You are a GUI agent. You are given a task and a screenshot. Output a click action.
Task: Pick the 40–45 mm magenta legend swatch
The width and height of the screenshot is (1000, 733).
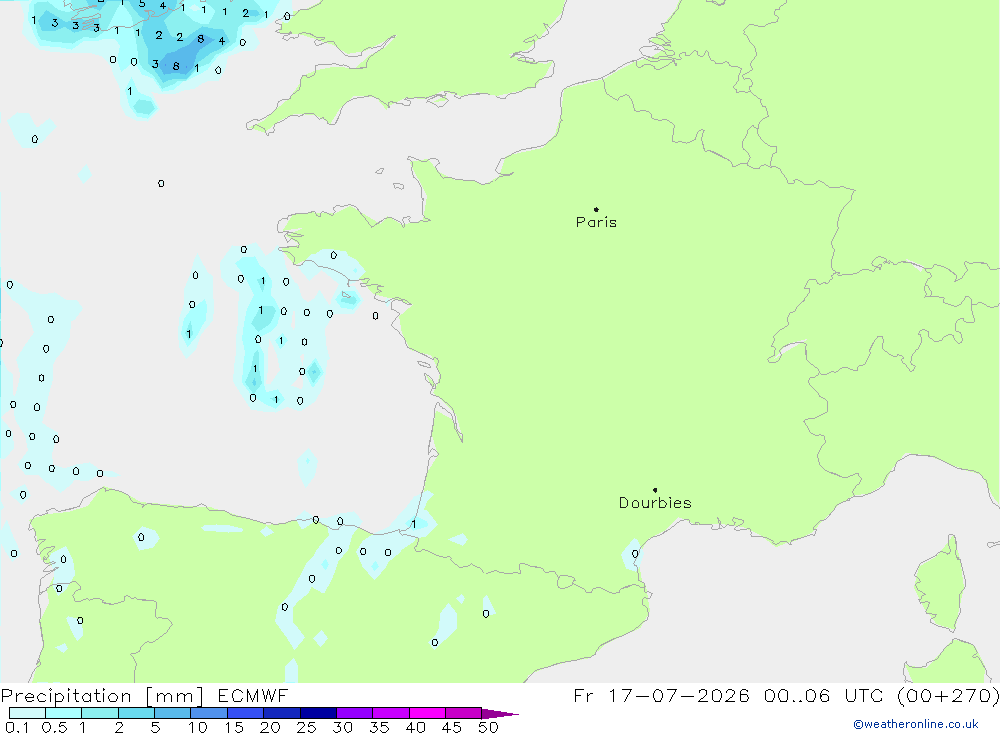tap(427, 713)
